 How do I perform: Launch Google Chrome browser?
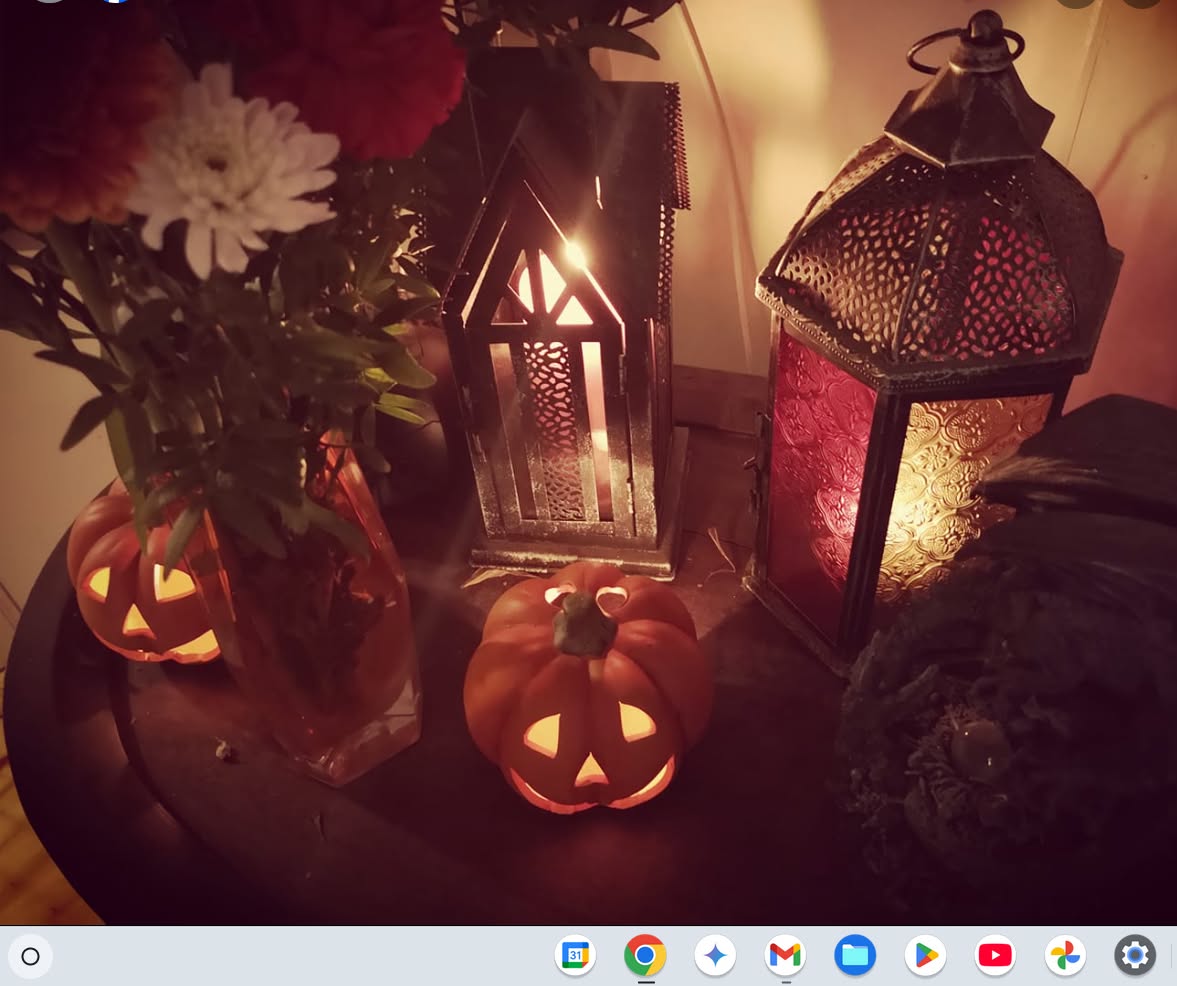(x=645, y=957)
